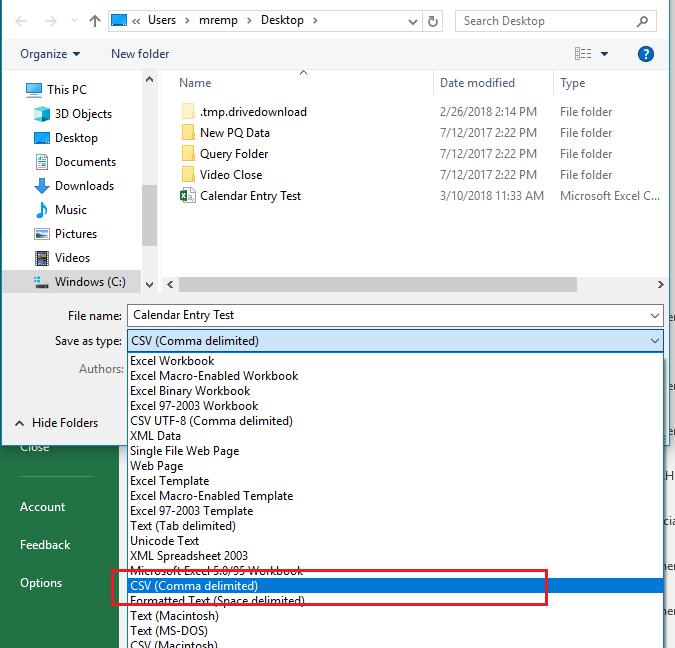Click the New folder button
The width and height of the screenshot is (675, 648).
(140, 54)
